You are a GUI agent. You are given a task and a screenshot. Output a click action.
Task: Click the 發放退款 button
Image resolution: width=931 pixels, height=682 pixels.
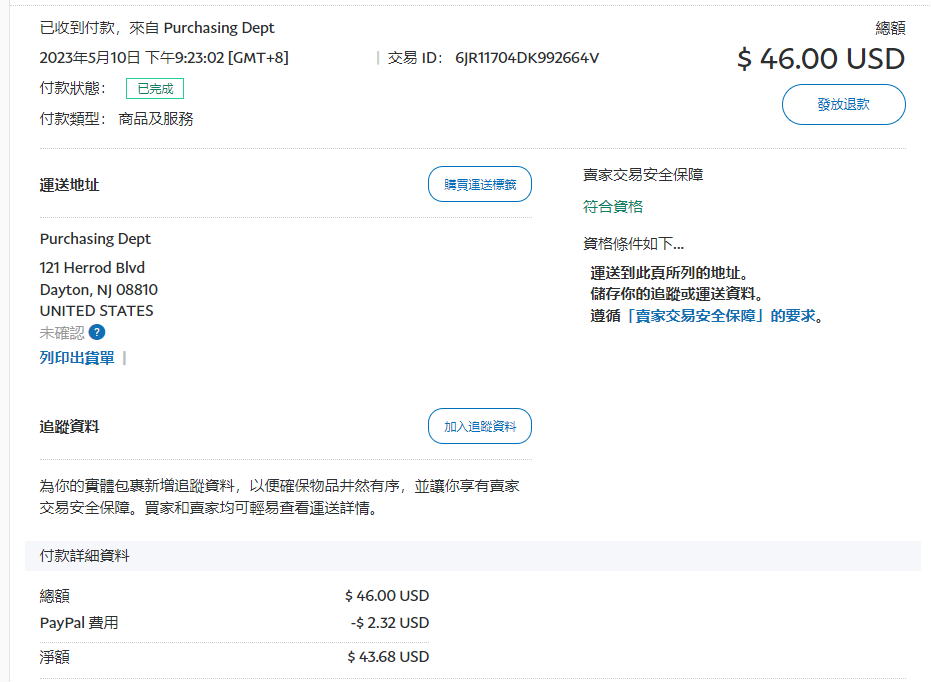point(843,105)
